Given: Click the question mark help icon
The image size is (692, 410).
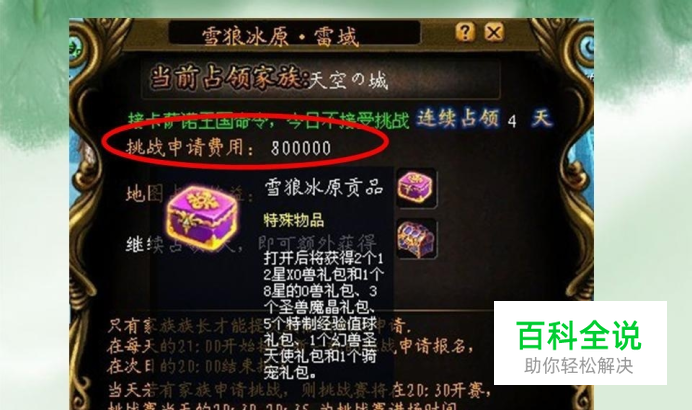Looking at the screenshot, I should 465,32.
